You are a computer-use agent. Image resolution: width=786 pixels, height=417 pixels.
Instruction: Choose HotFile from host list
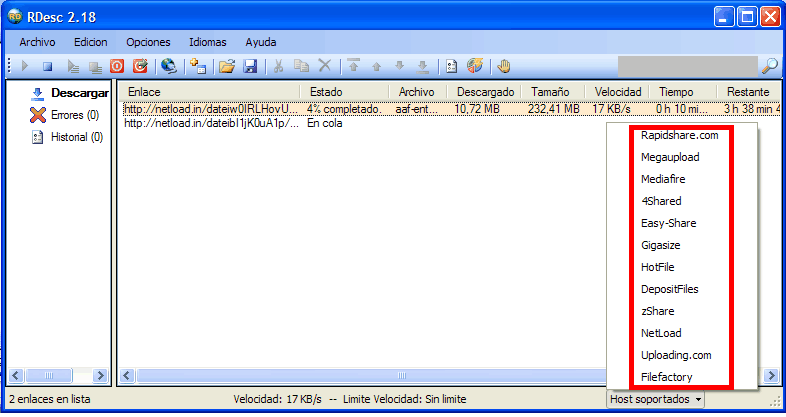click(658, 268)
